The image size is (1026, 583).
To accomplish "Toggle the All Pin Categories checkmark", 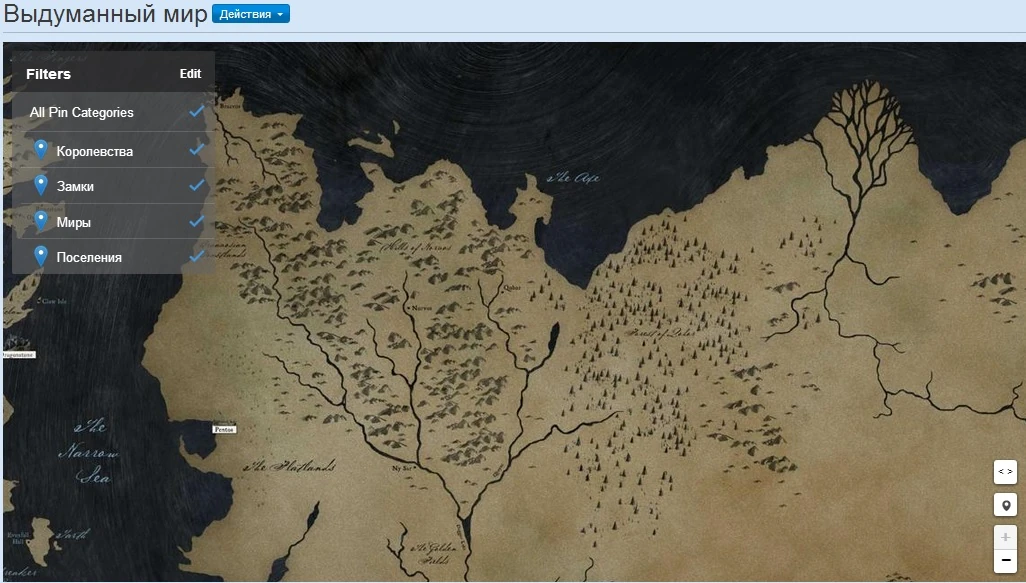I will coord(196,112).
